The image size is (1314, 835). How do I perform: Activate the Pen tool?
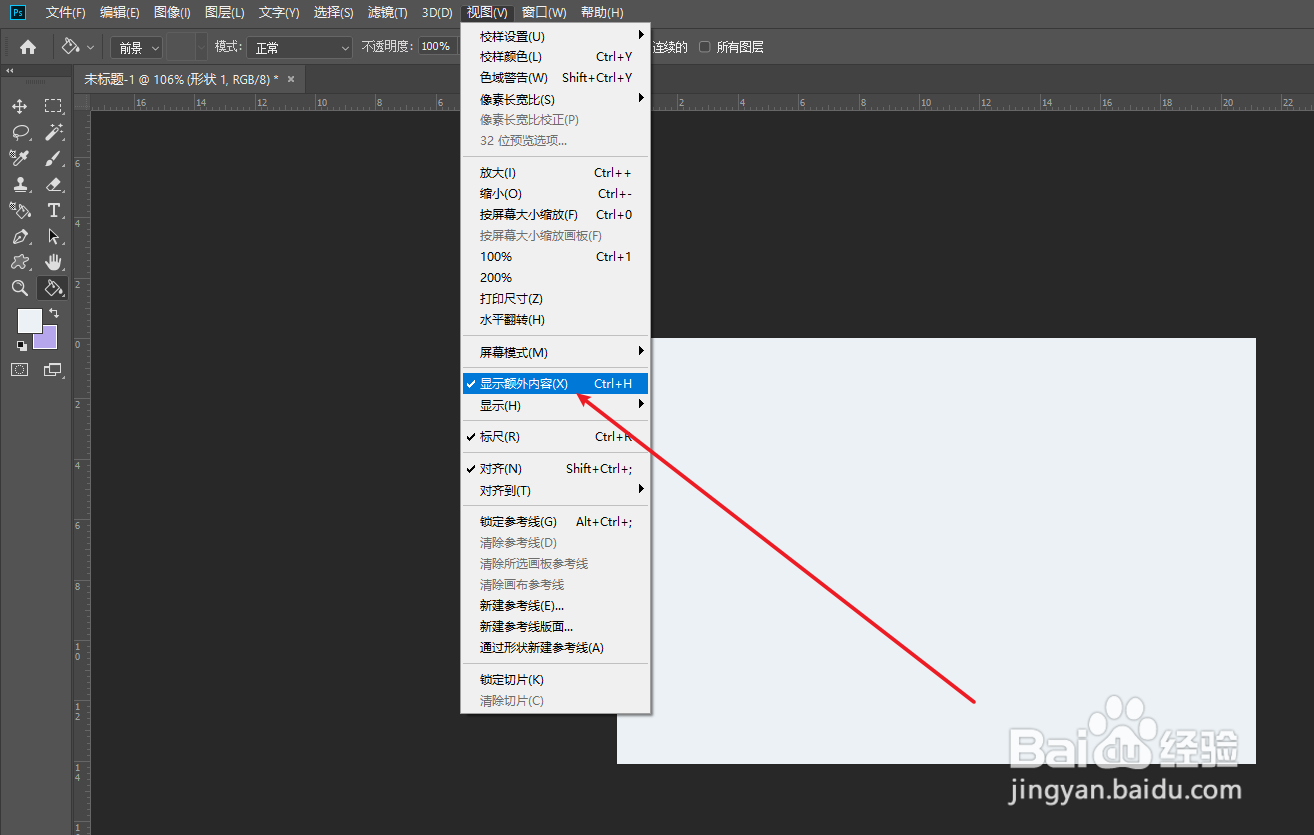[x=20, y=236]
